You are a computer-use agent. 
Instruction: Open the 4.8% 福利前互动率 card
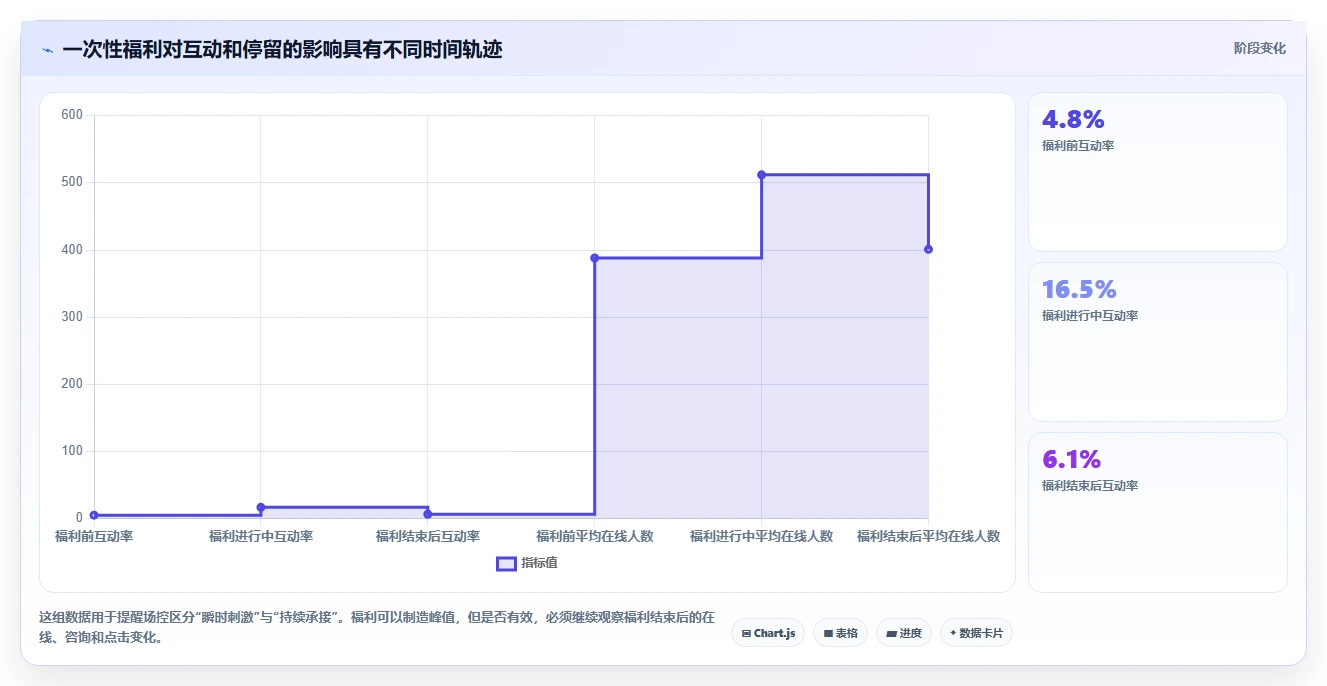1157,172
